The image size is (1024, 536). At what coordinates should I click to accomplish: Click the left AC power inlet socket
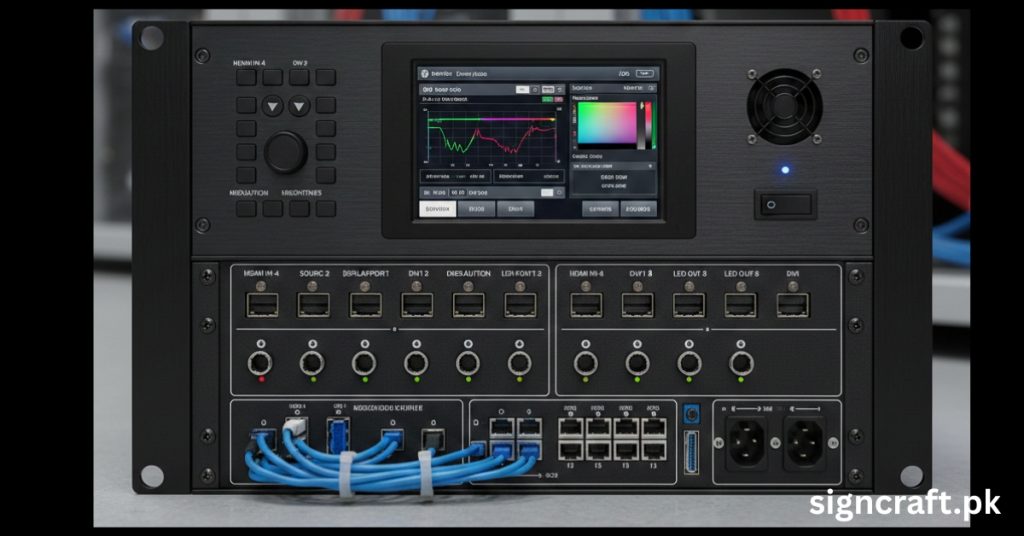(746, 443)
